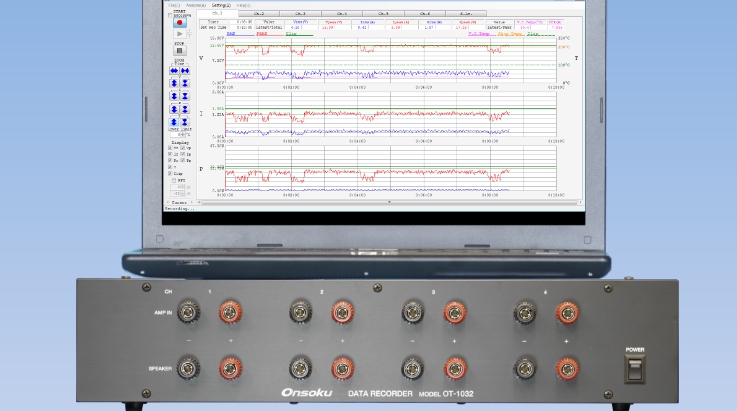Viewport: 737px width, 411px height.
Task: Compress time axis with horizontal zoom-in arrows
Action: point(185,70)
